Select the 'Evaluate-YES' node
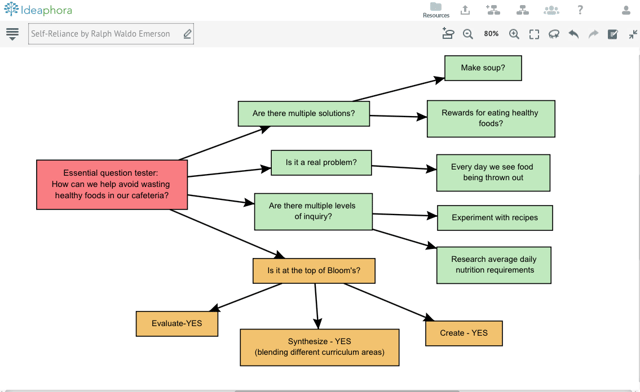 point(177,323)
